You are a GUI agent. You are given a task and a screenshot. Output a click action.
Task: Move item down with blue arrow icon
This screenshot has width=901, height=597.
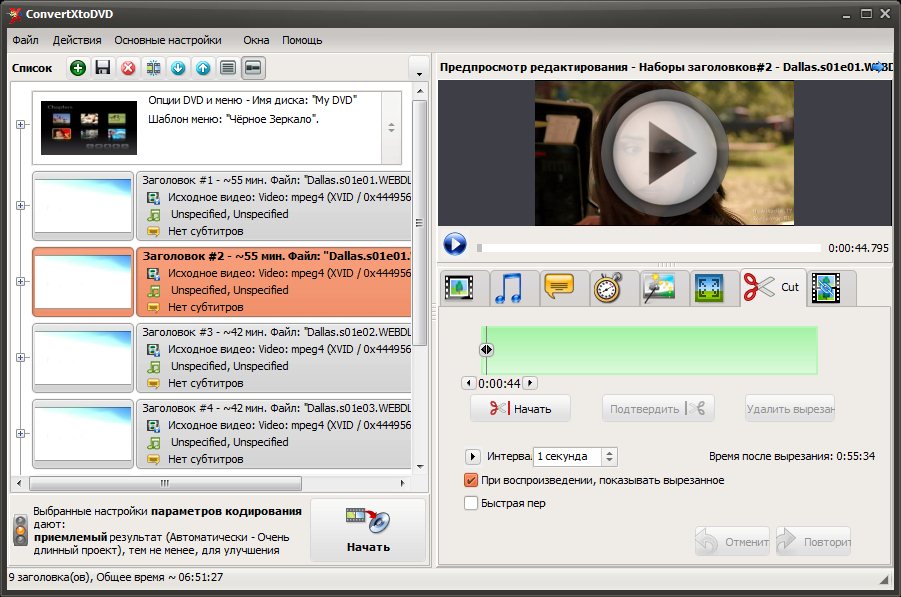coord(178,68)
